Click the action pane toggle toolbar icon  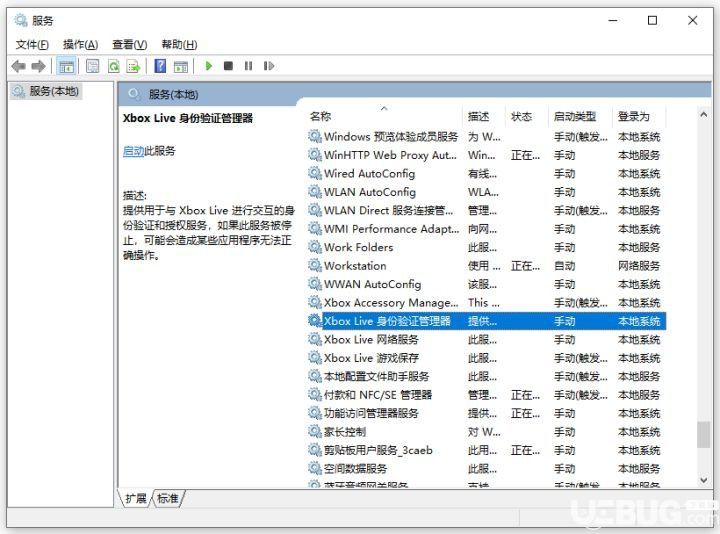click(181, 66)
